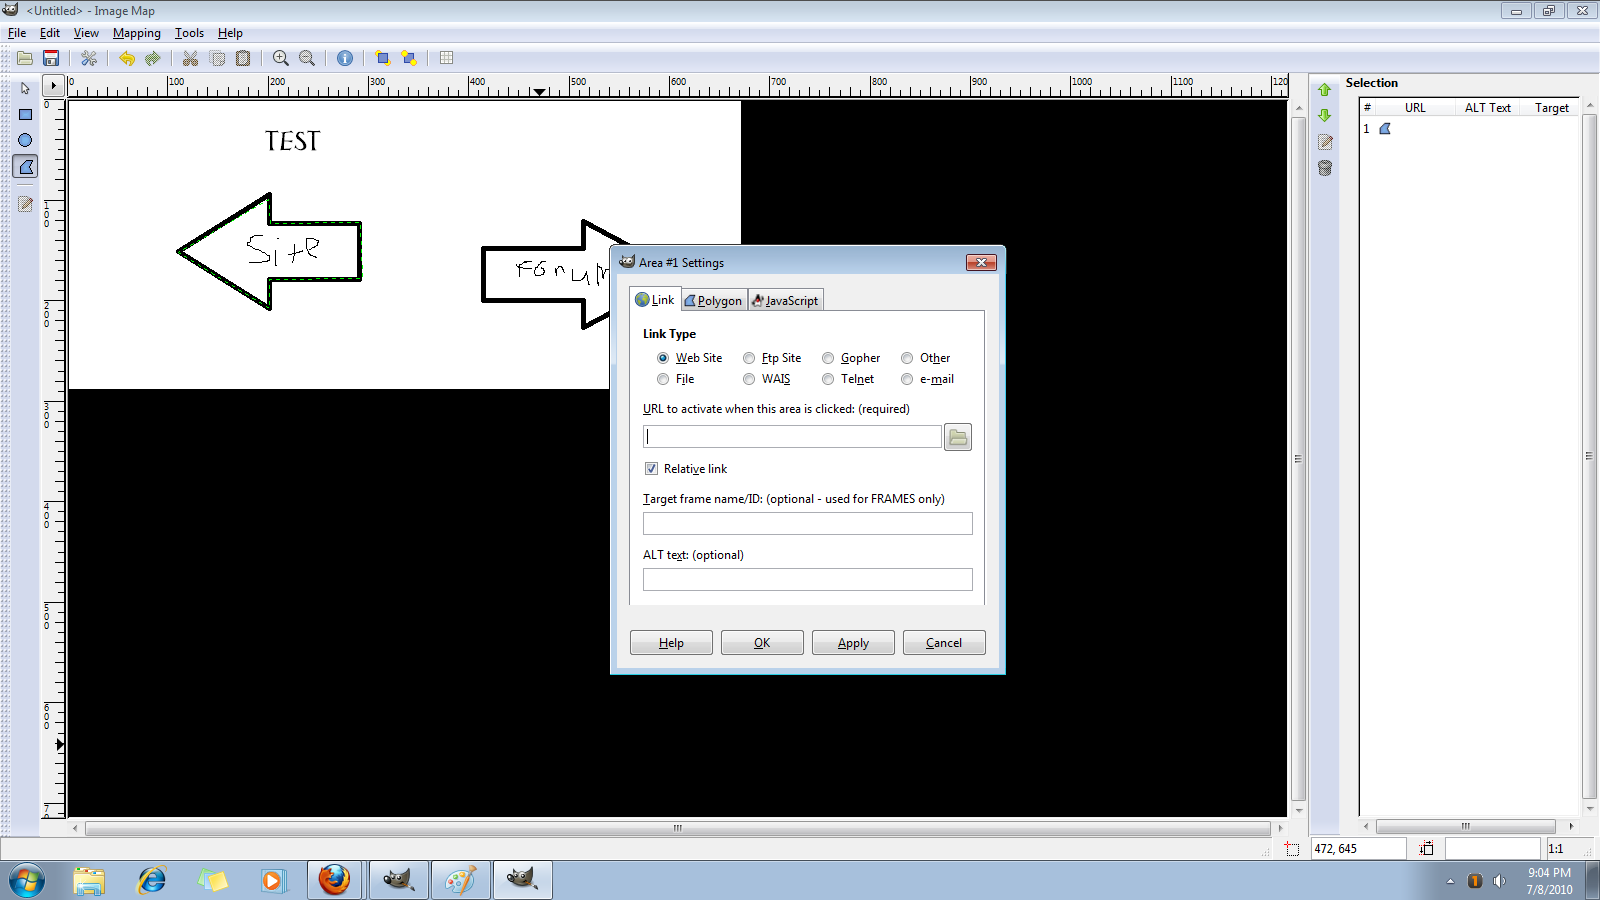Select area row 1 in Selection list

pos(1468,129)
